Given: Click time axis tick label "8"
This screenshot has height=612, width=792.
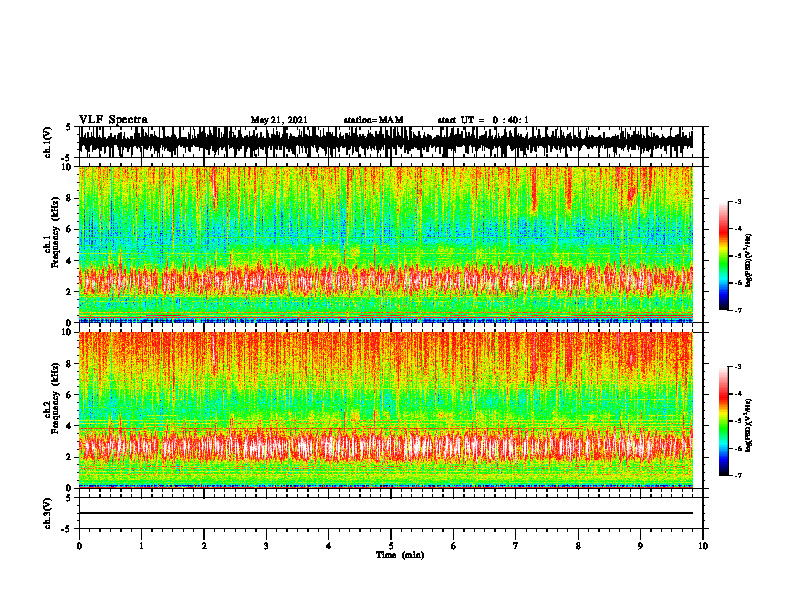Looking at the screenshot, I should (x=578, y=546).
